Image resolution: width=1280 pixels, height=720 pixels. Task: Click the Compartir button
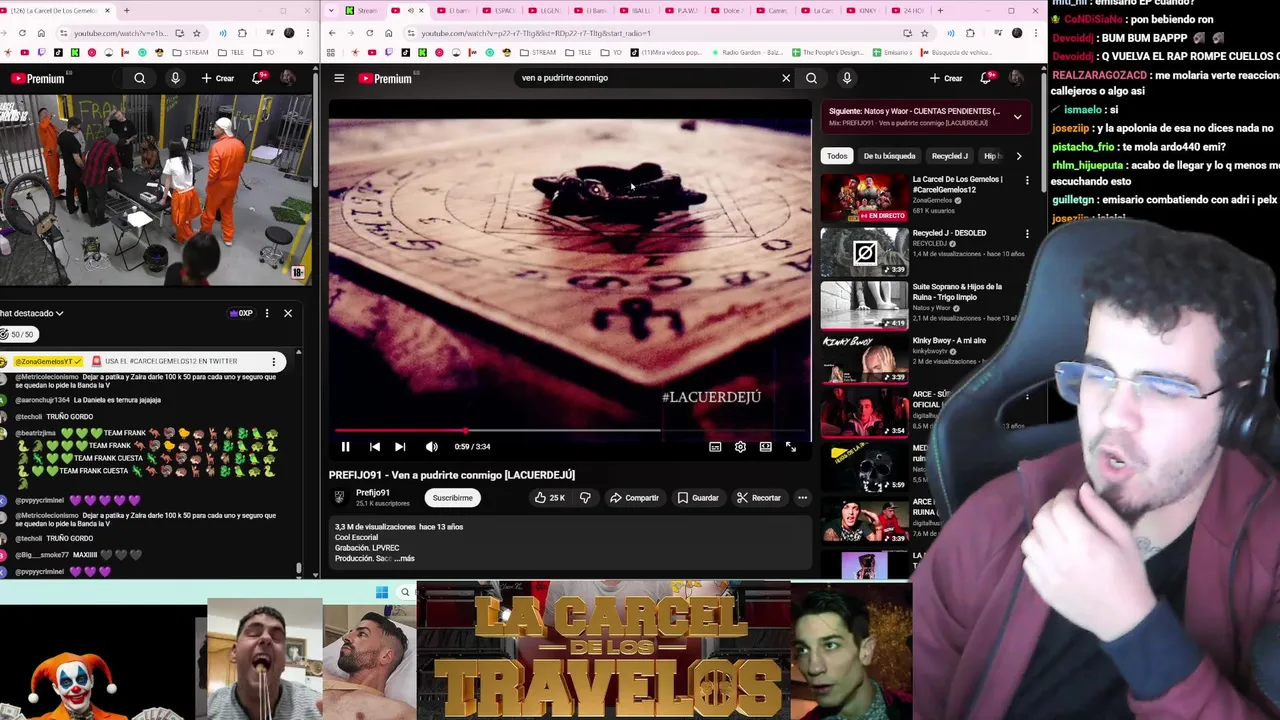(634, 498)
